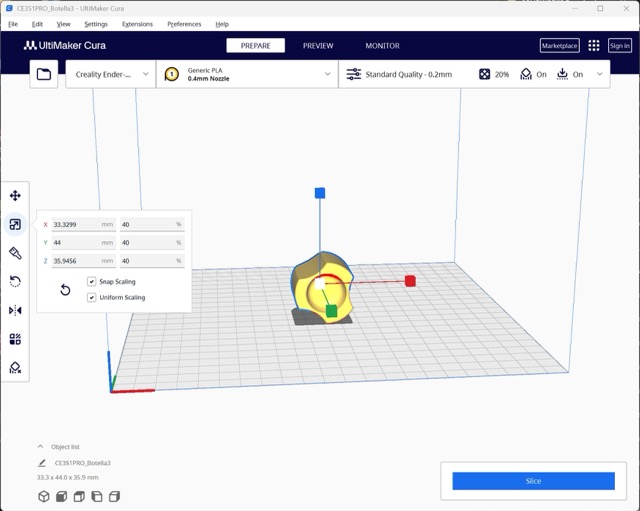
Task: Switch to left side view cube
Action: coord(97,496)
